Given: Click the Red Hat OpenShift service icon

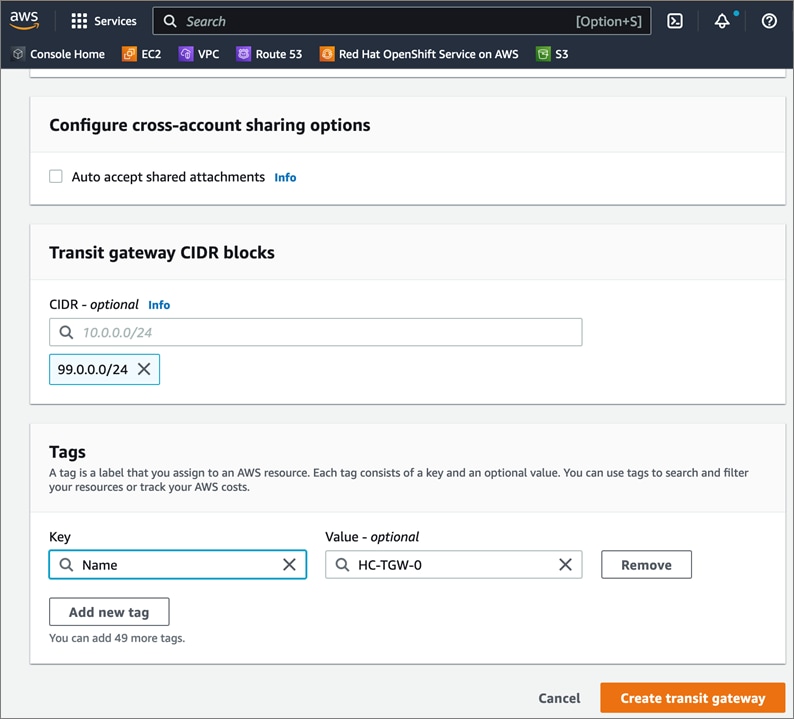Looking at the screenshot, I should pos(327,54).
